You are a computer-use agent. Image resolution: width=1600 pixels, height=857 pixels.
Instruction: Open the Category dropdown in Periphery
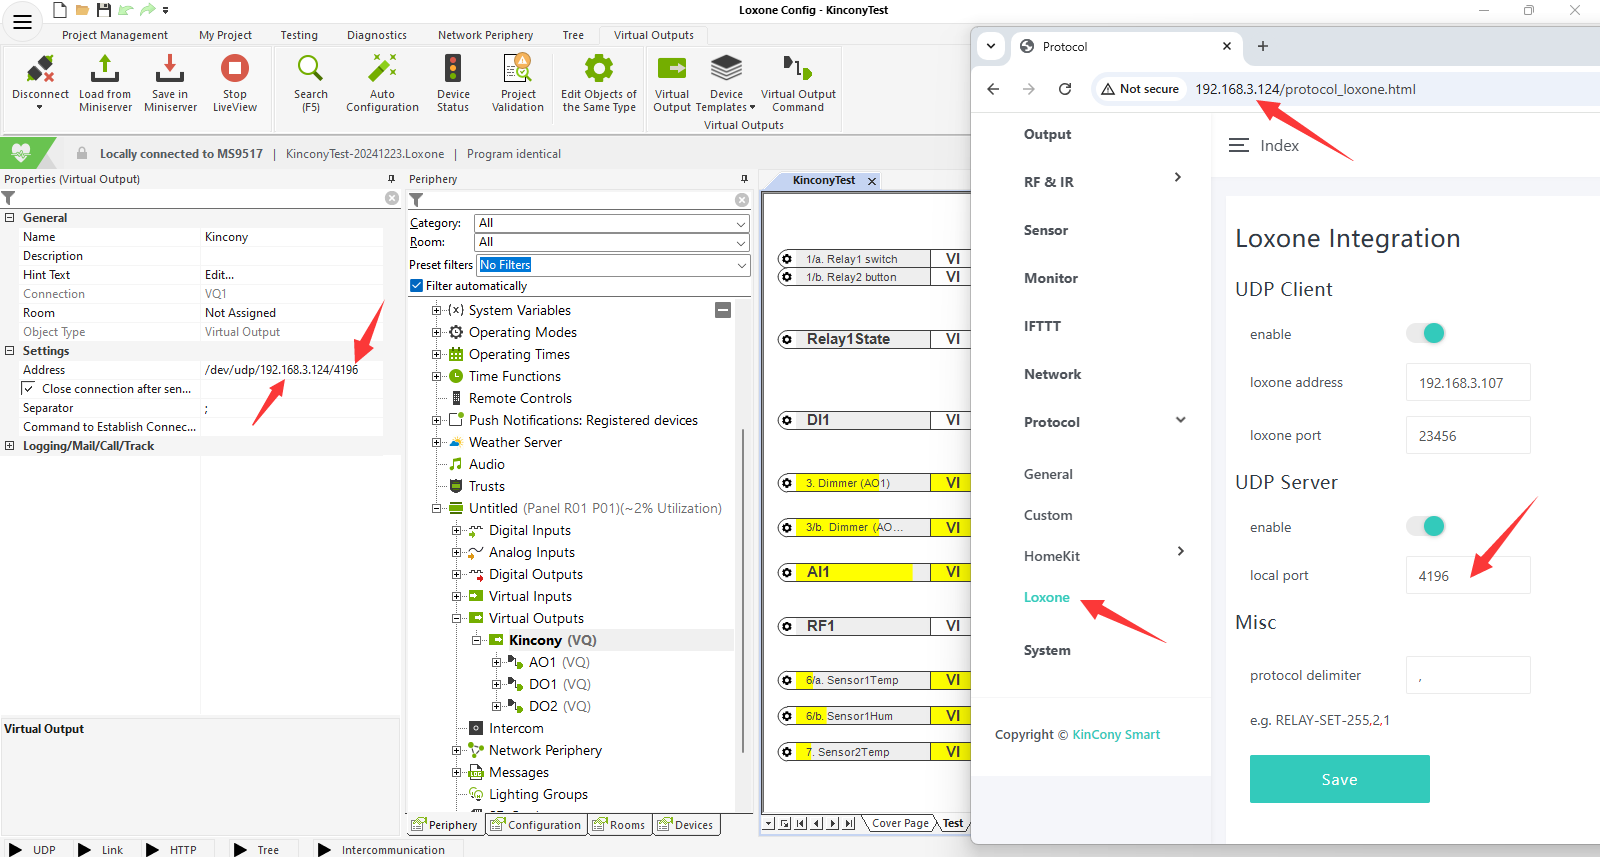click(x=612, y=223)
